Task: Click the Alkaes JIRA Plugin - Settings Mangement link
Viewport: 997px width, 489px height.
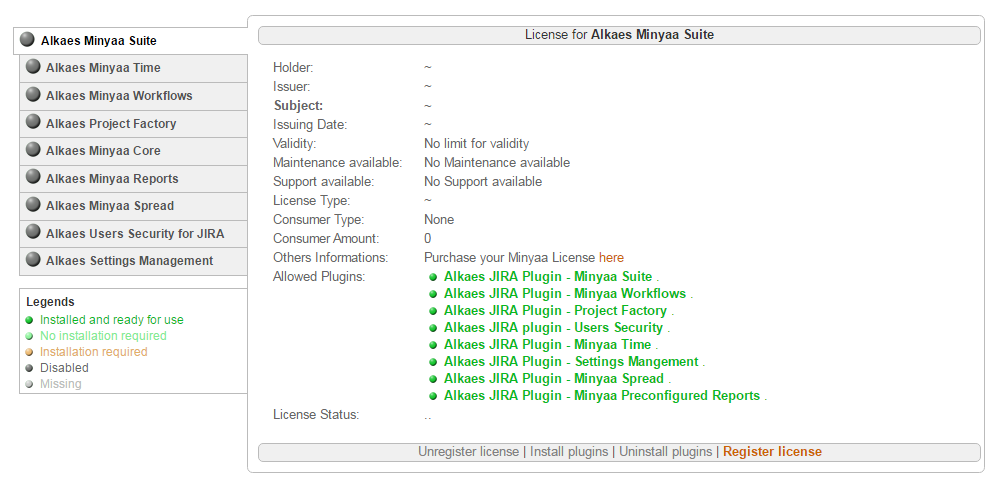Action: (571, 362)
